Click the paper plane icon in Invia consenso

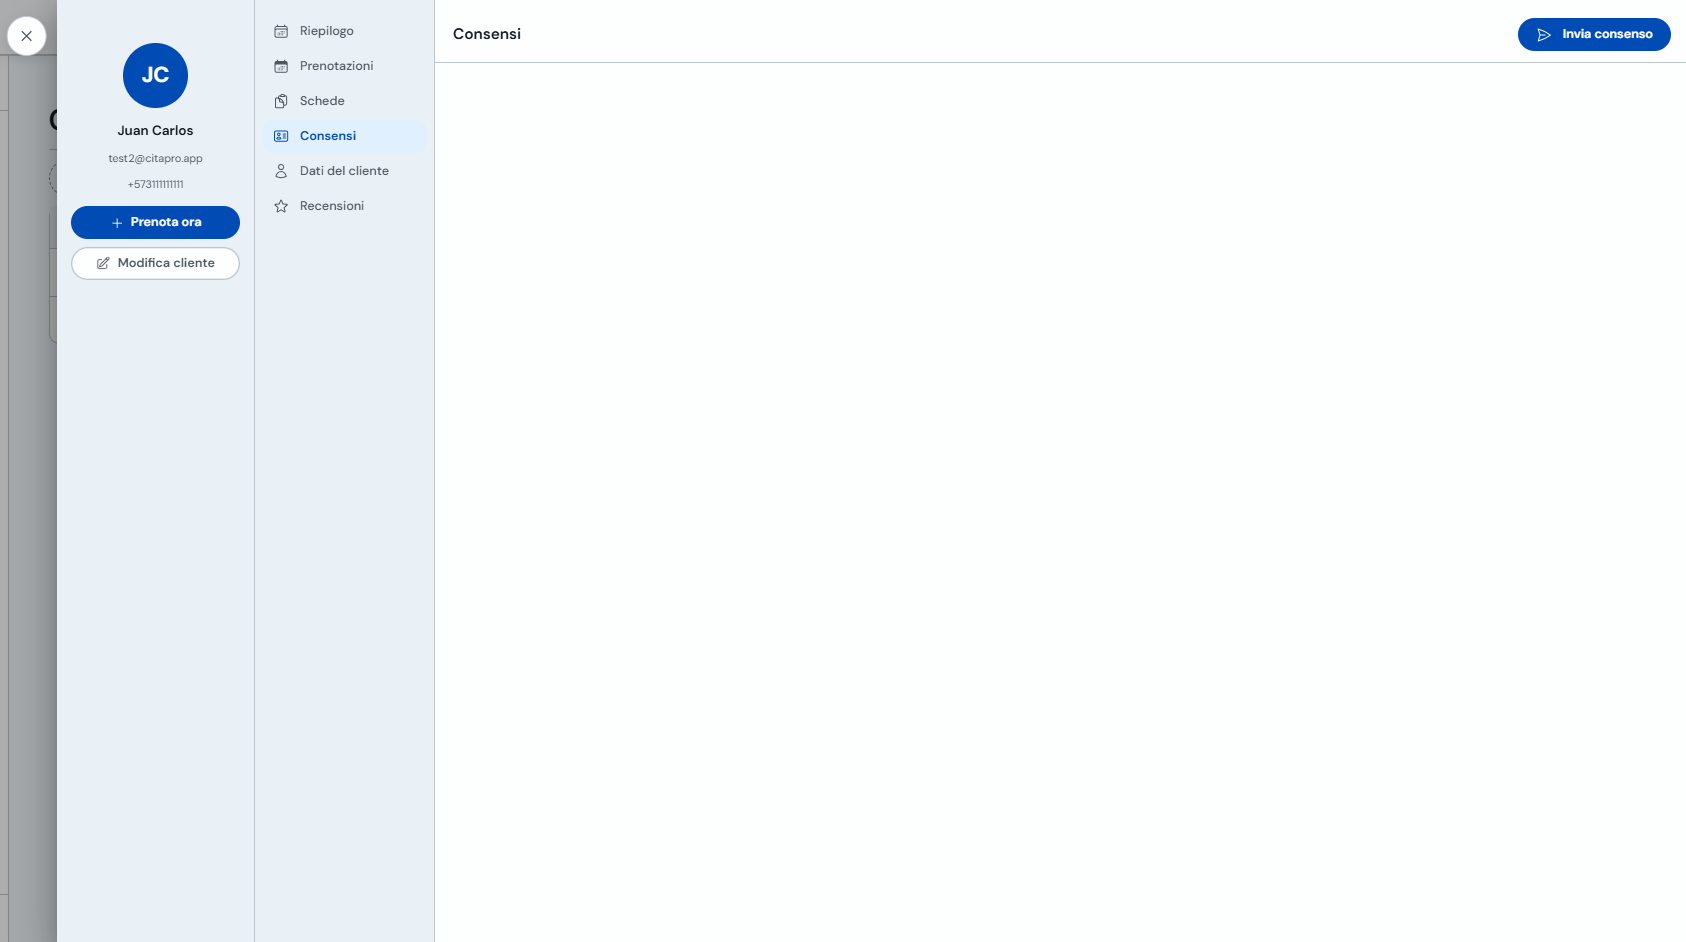(x=1544, y=35)
